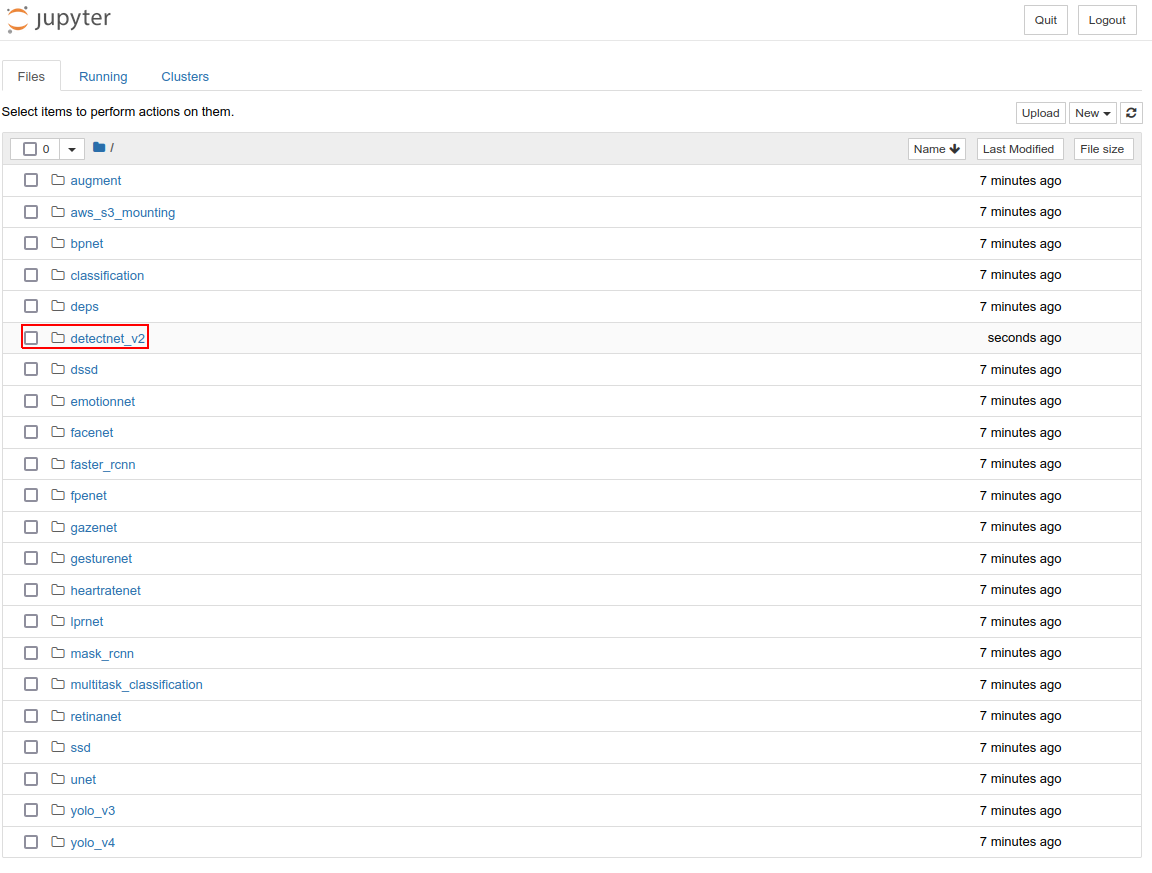Open the gazenet folder link
This screenshot has height=873, width=1152.
[94, 528]
